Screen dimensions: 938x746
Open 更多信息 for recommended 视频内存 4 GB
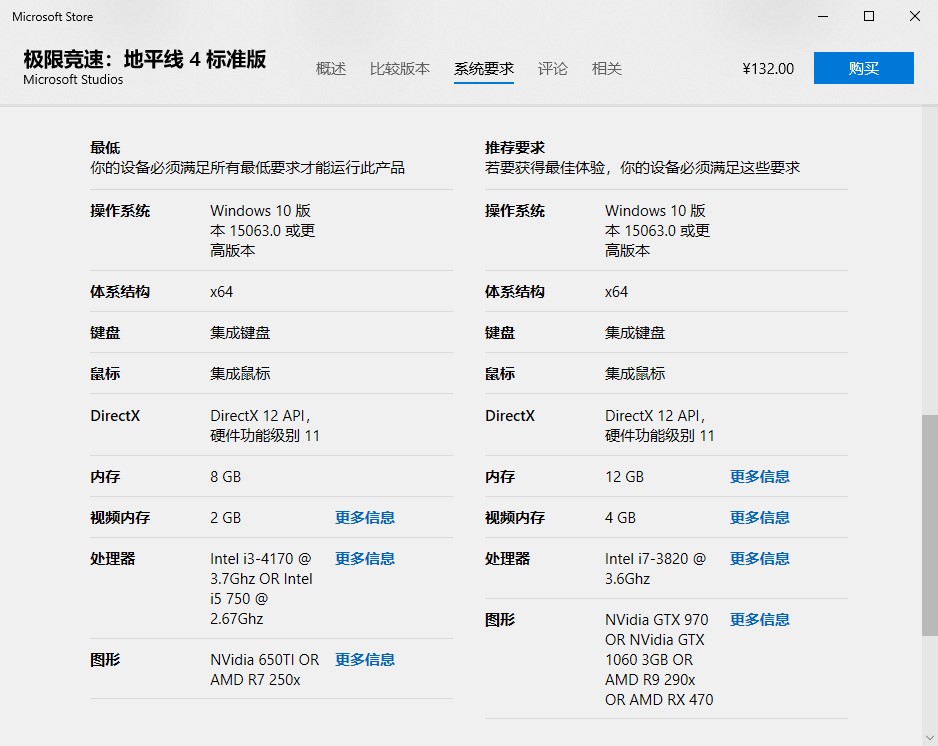758,517
